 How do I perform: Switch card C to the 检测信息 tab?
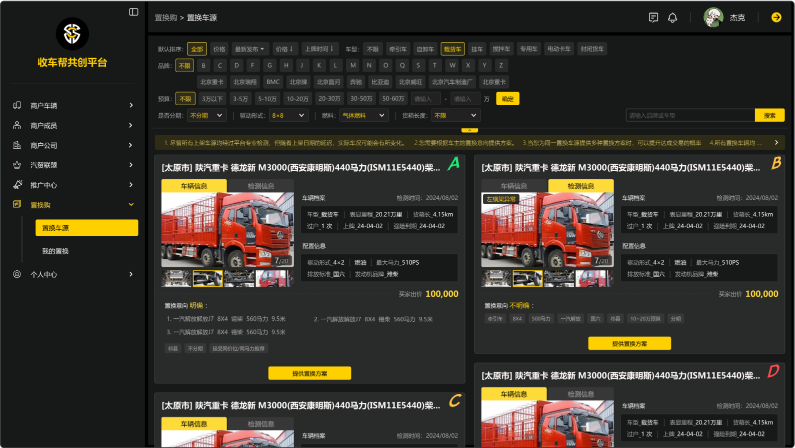pos(261,424)
